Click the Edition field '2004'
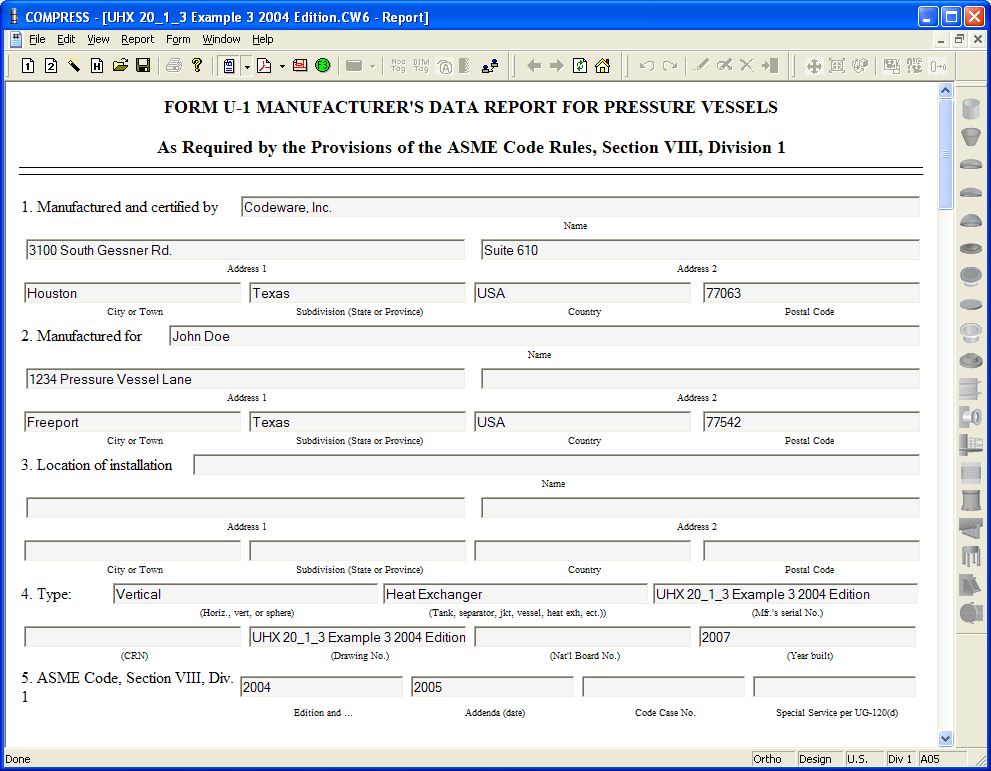The width and height of the screenshot is (991, 771). coord(321,687)
